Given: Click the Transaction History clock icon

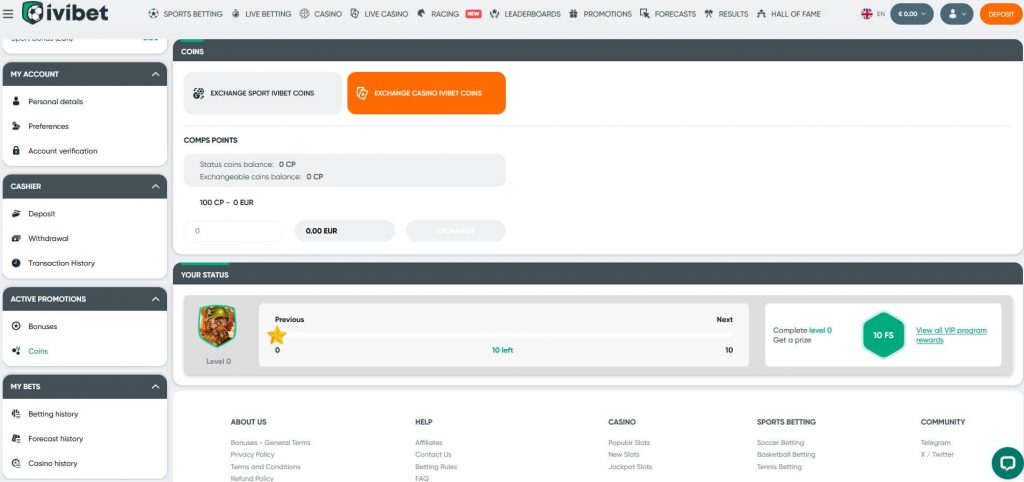Looking at the screenshot, I should 17,263.
